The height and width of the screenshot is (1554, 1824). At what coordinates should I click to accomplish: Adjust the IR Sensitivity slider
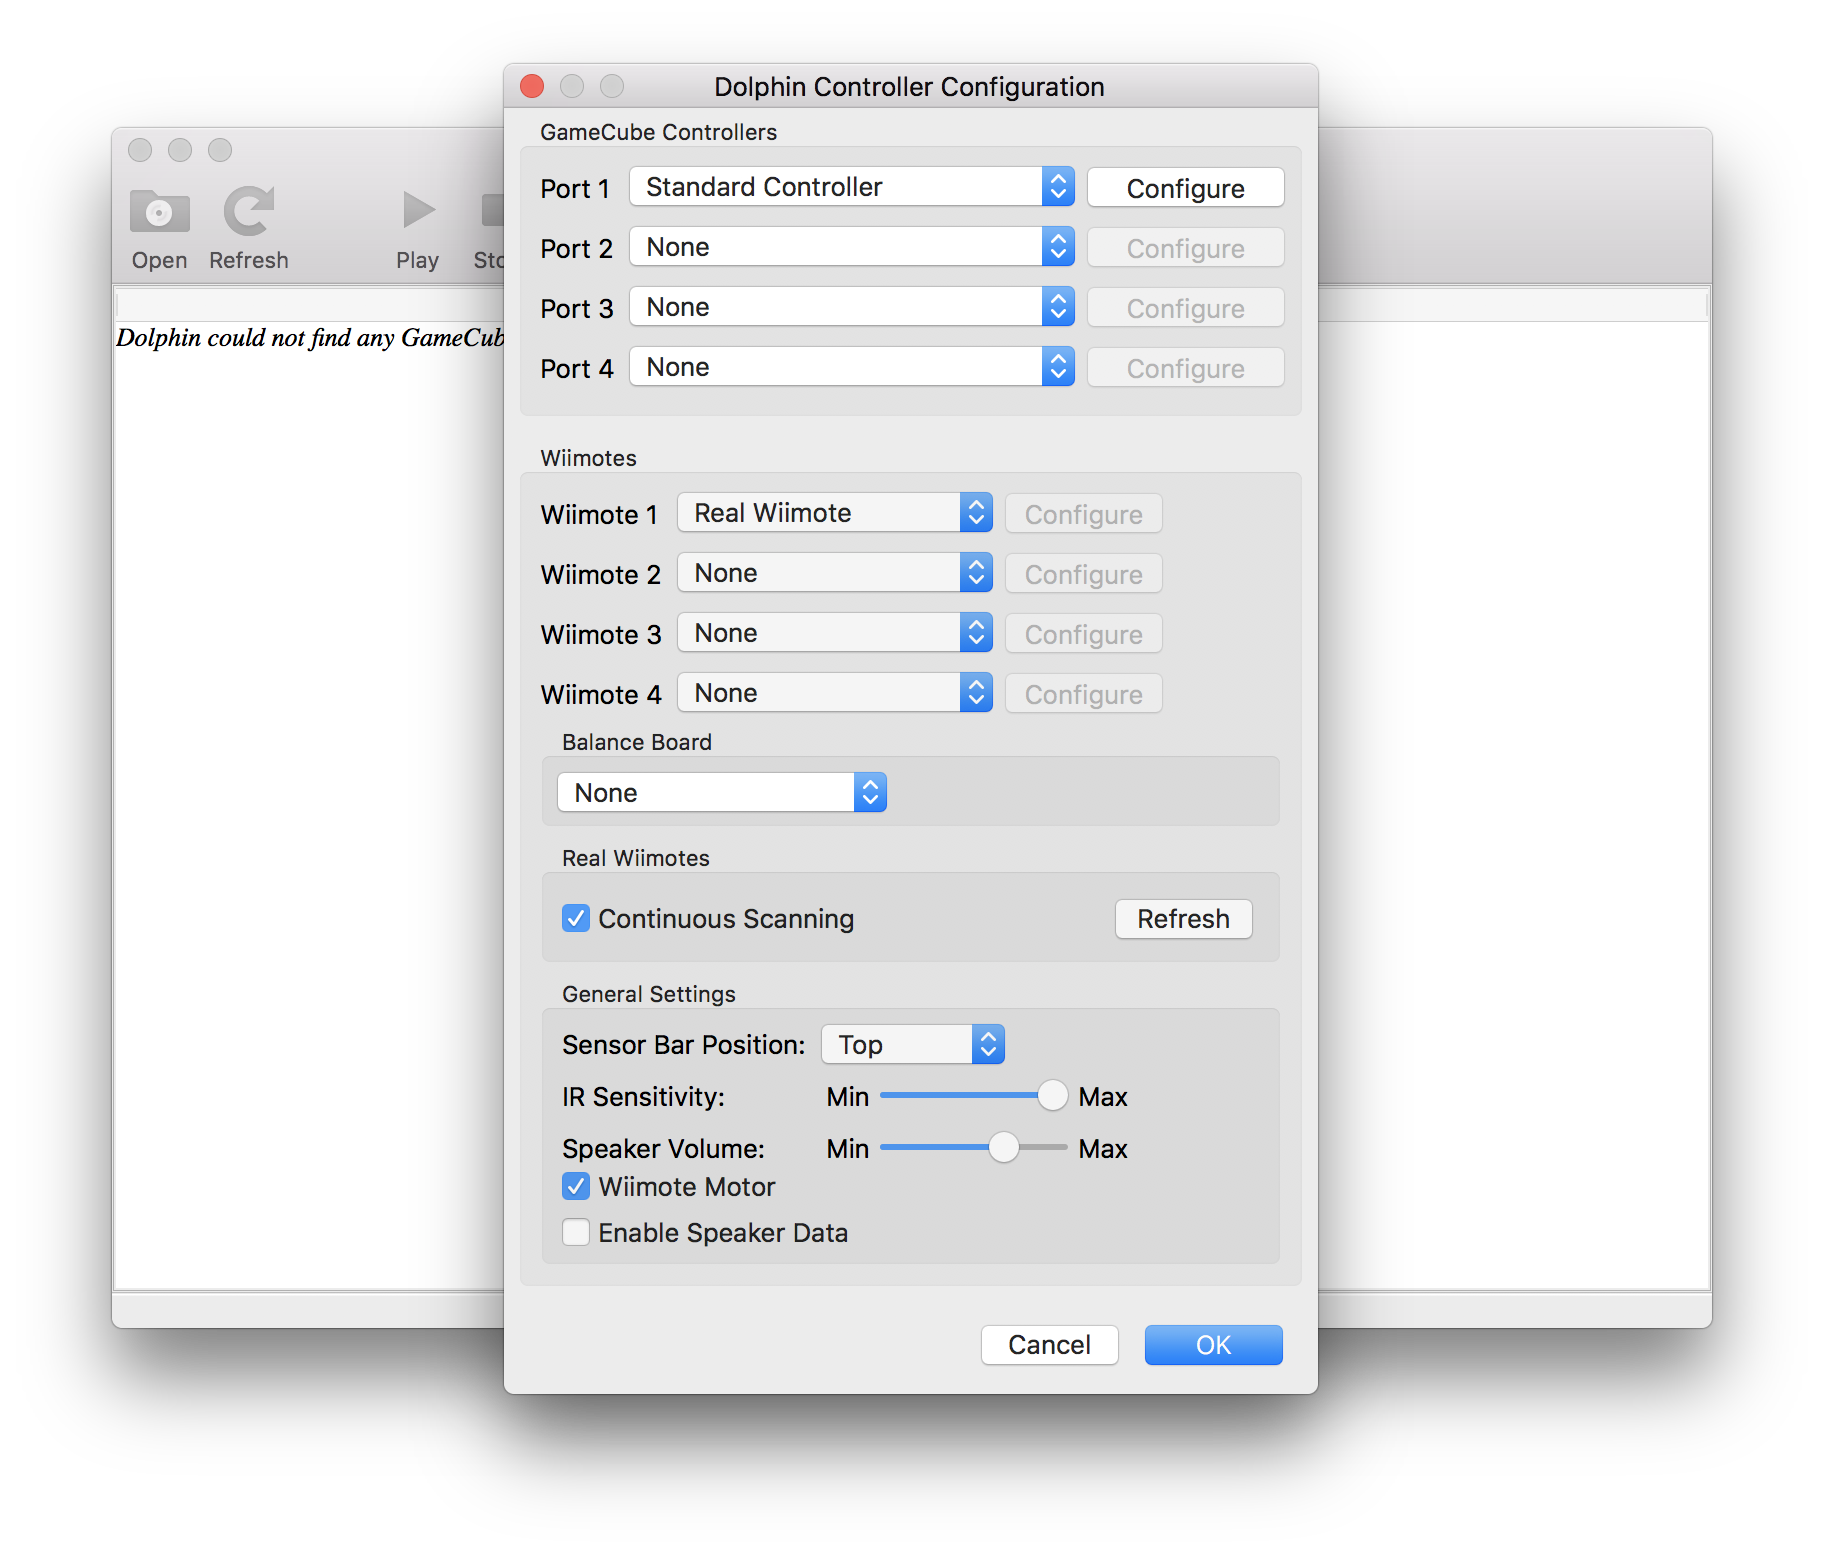click(1052, 1095)
